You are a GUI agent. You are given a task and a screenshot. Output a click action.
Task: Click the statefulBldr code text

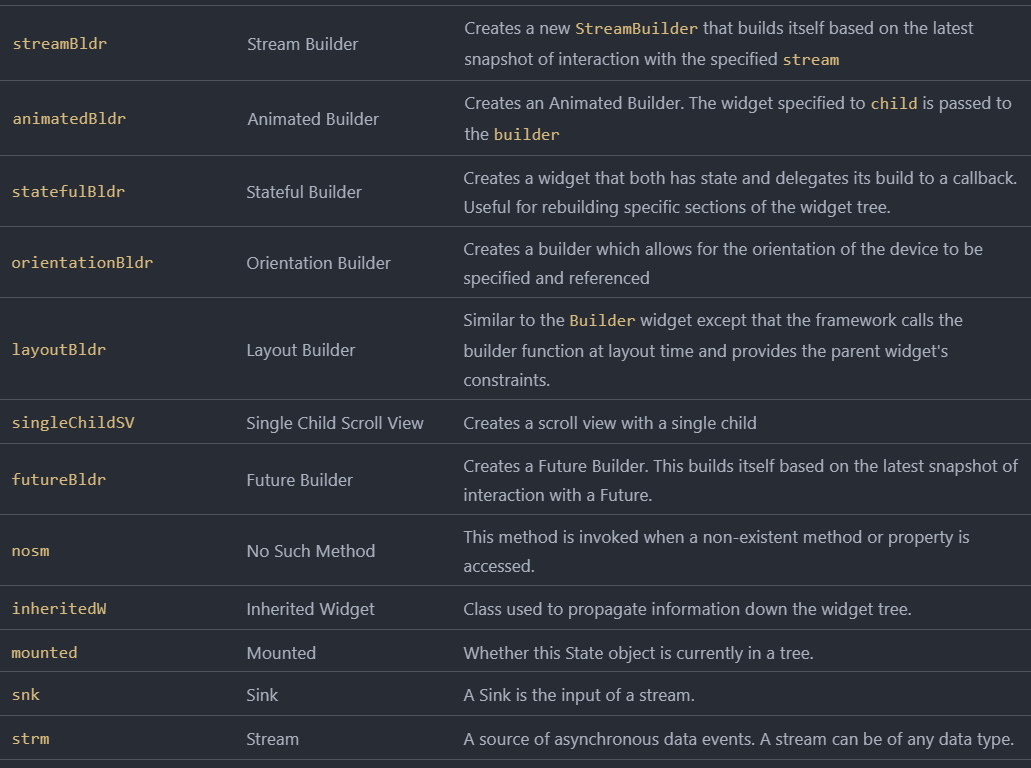68,192
